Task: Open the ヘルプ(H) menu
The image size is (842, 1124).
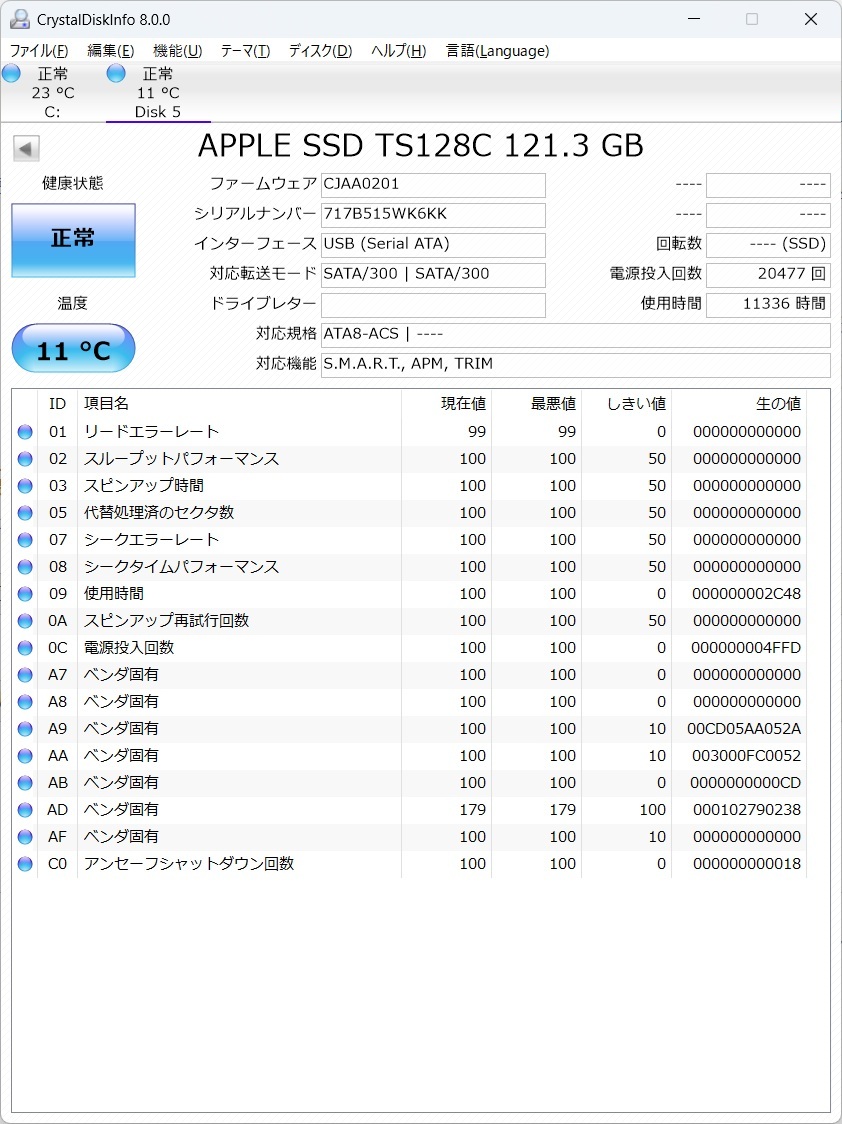Action: (x=398, y=51)
